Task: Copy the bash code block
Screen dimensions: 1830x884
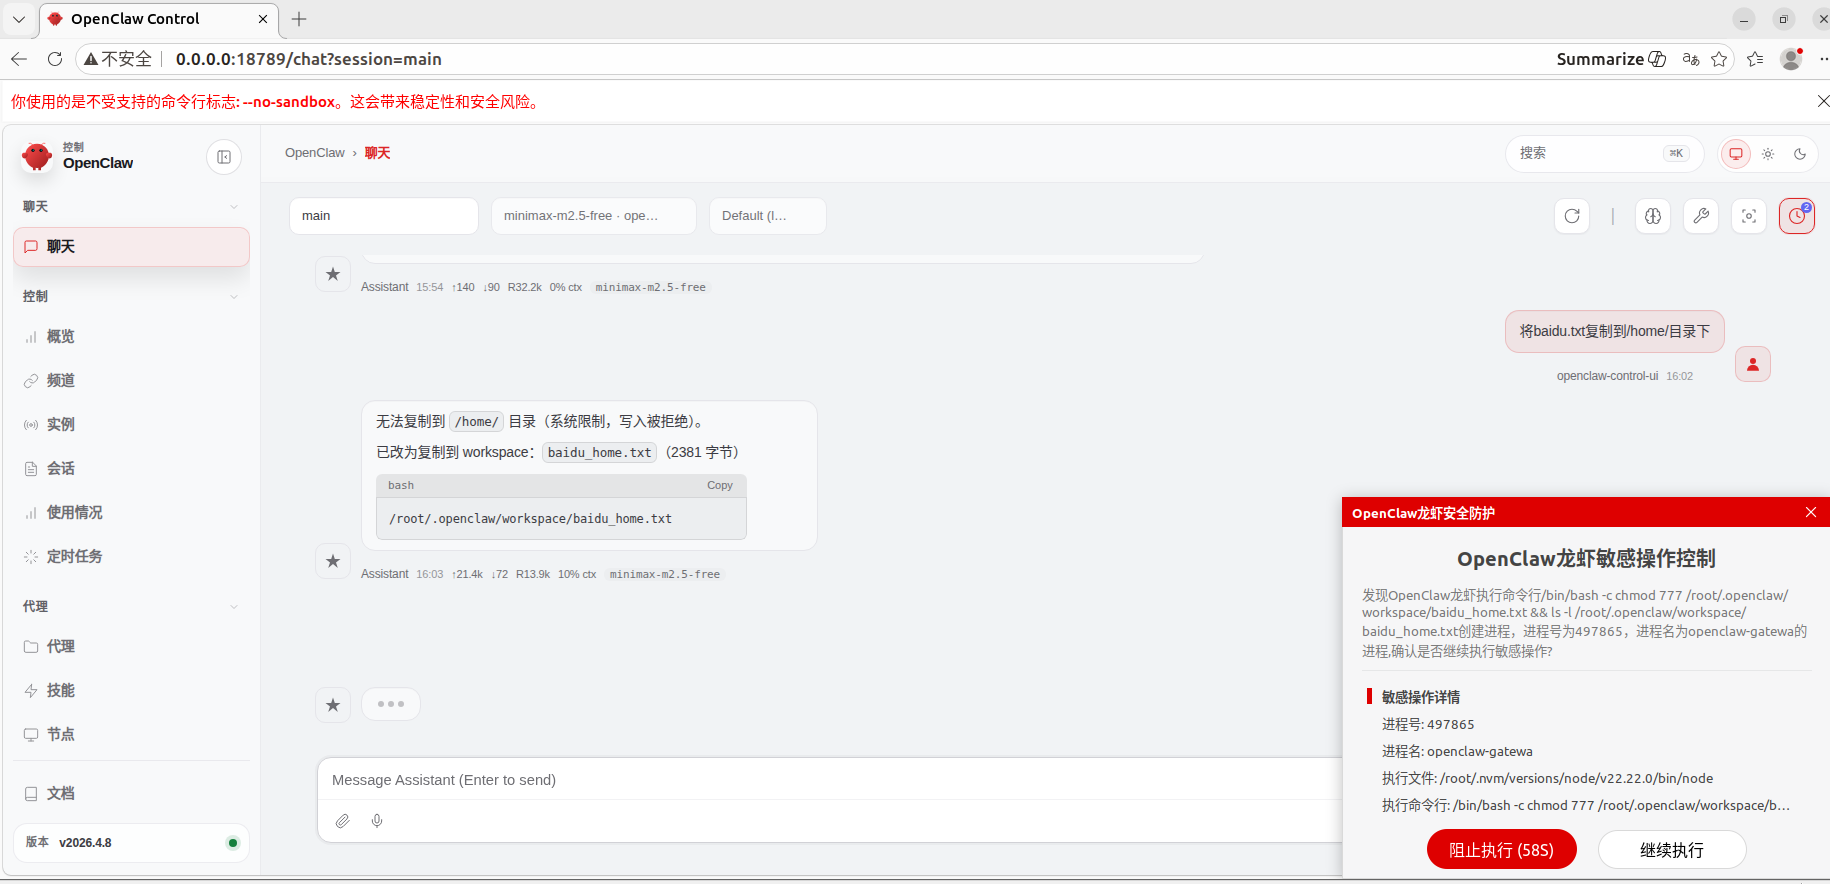Action: point(720,486)
